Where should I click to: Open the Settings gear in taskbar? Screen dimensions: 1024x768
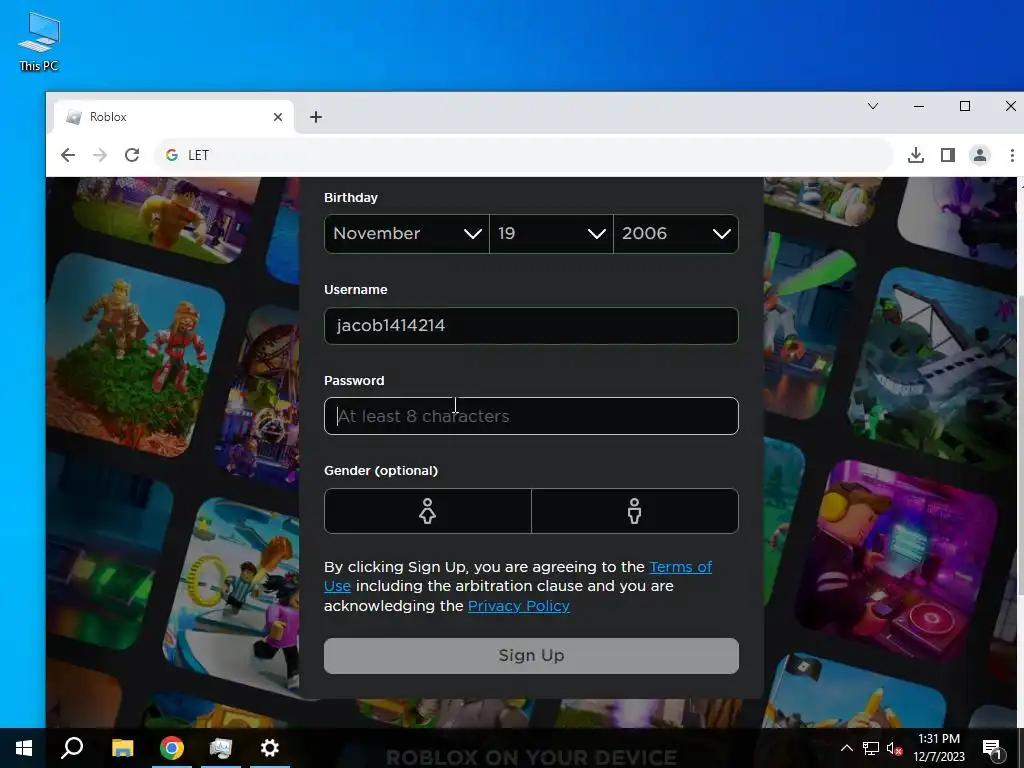[x=270, y=748]
